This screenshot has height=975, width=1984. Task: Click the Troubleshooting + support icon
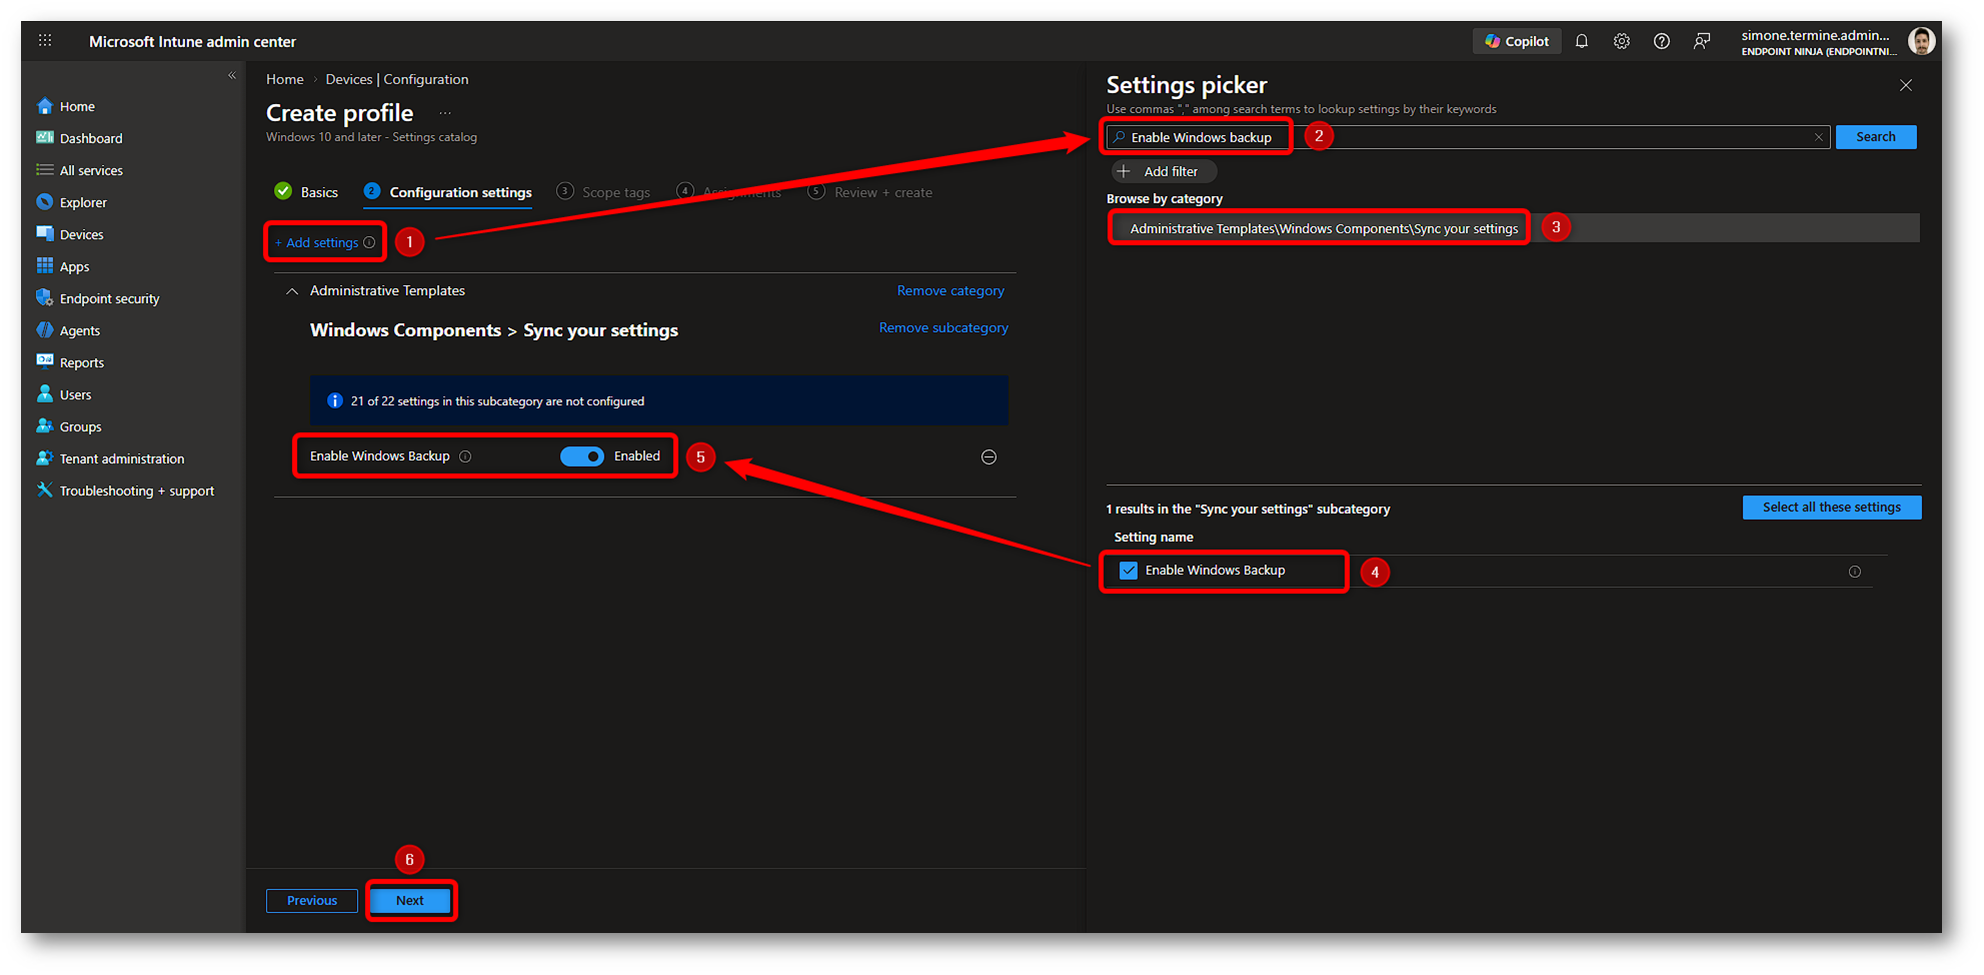click(45, 490)
